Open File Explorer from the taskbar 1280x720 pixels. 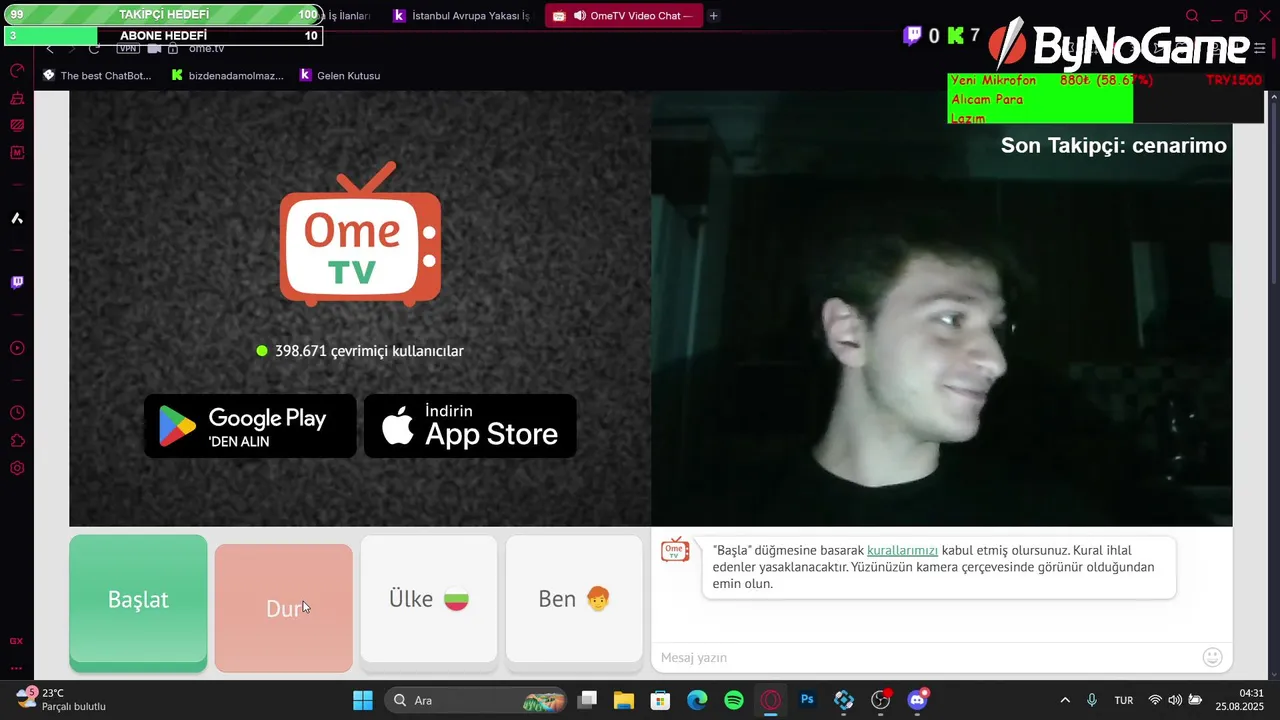click(624, 700)
